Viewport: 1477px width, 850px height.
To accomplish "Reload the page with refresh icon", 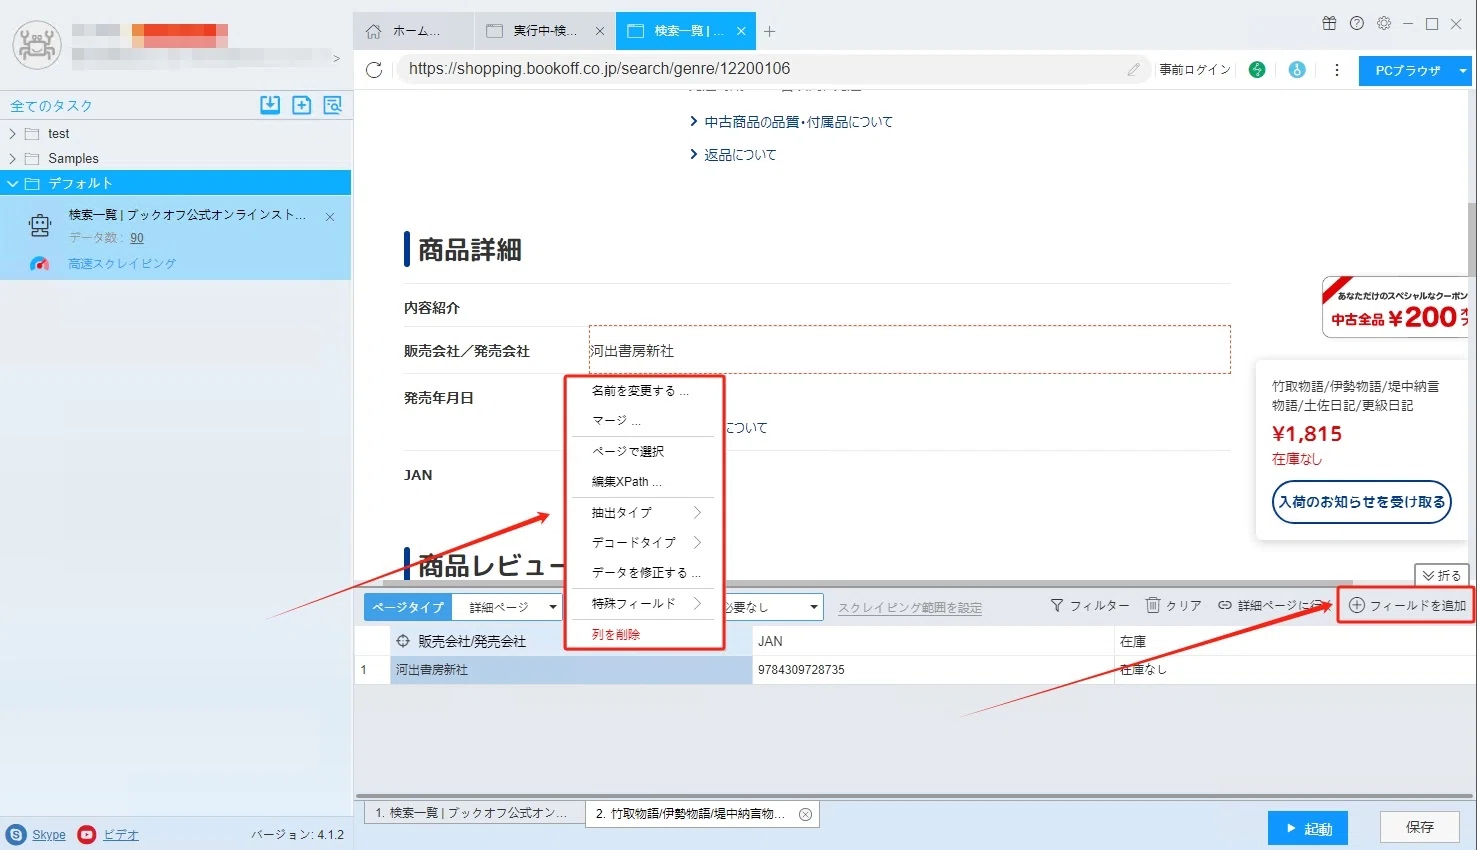I will [x=374, y=70].
